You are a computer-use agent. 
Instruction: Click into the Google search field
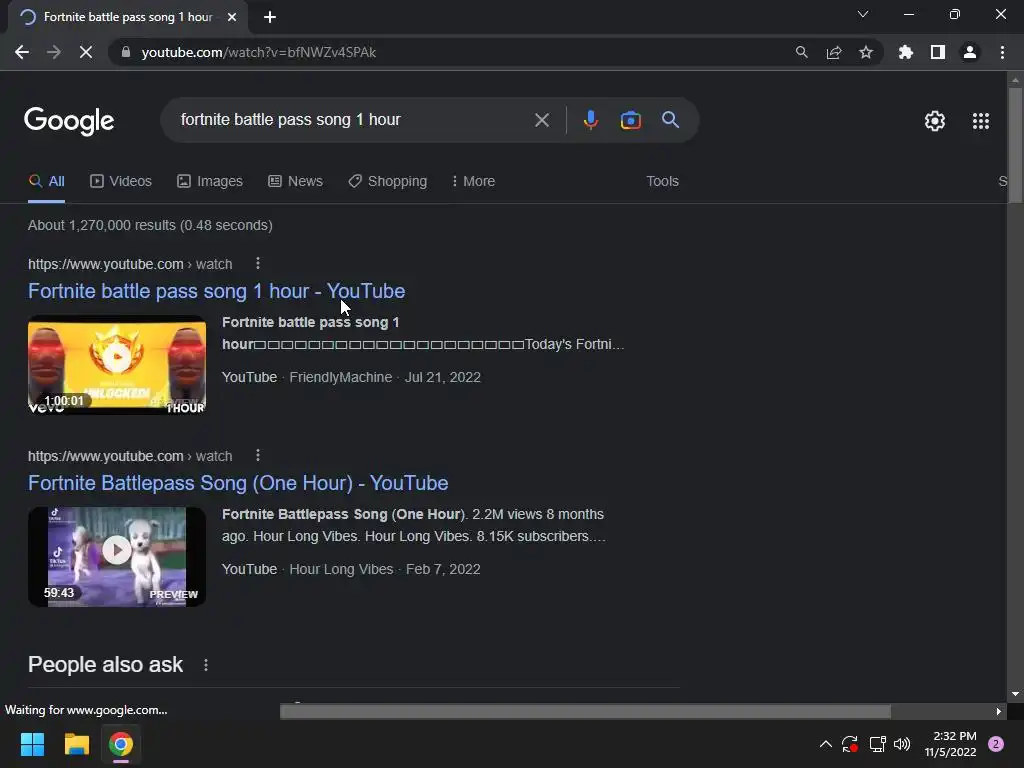point(353,120)
